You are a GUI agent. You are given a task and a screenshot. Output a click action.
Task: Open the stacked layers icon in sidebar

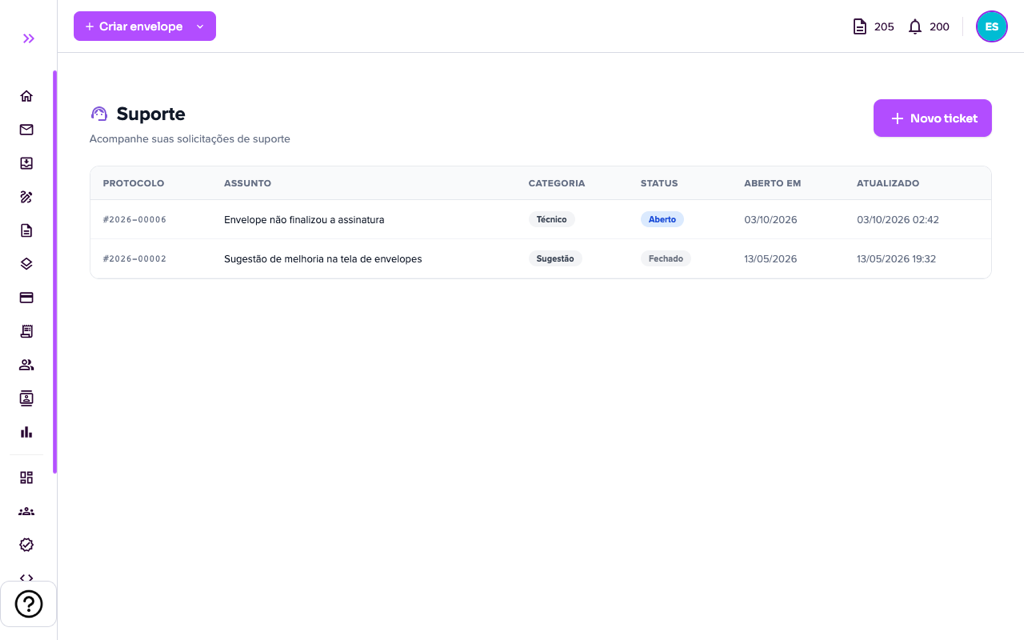point(26,264)
